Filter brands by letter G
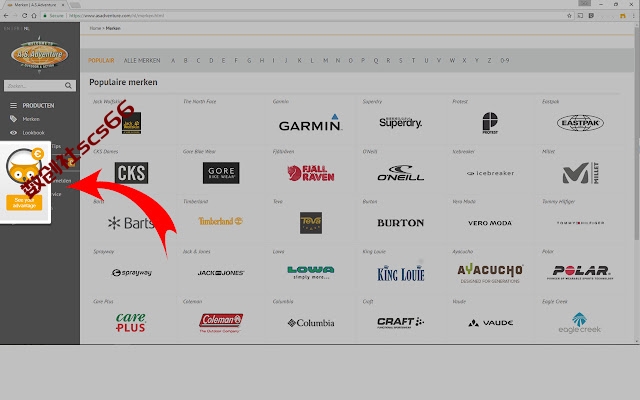Viewport: 640px width, 400px height. (249, 60)
